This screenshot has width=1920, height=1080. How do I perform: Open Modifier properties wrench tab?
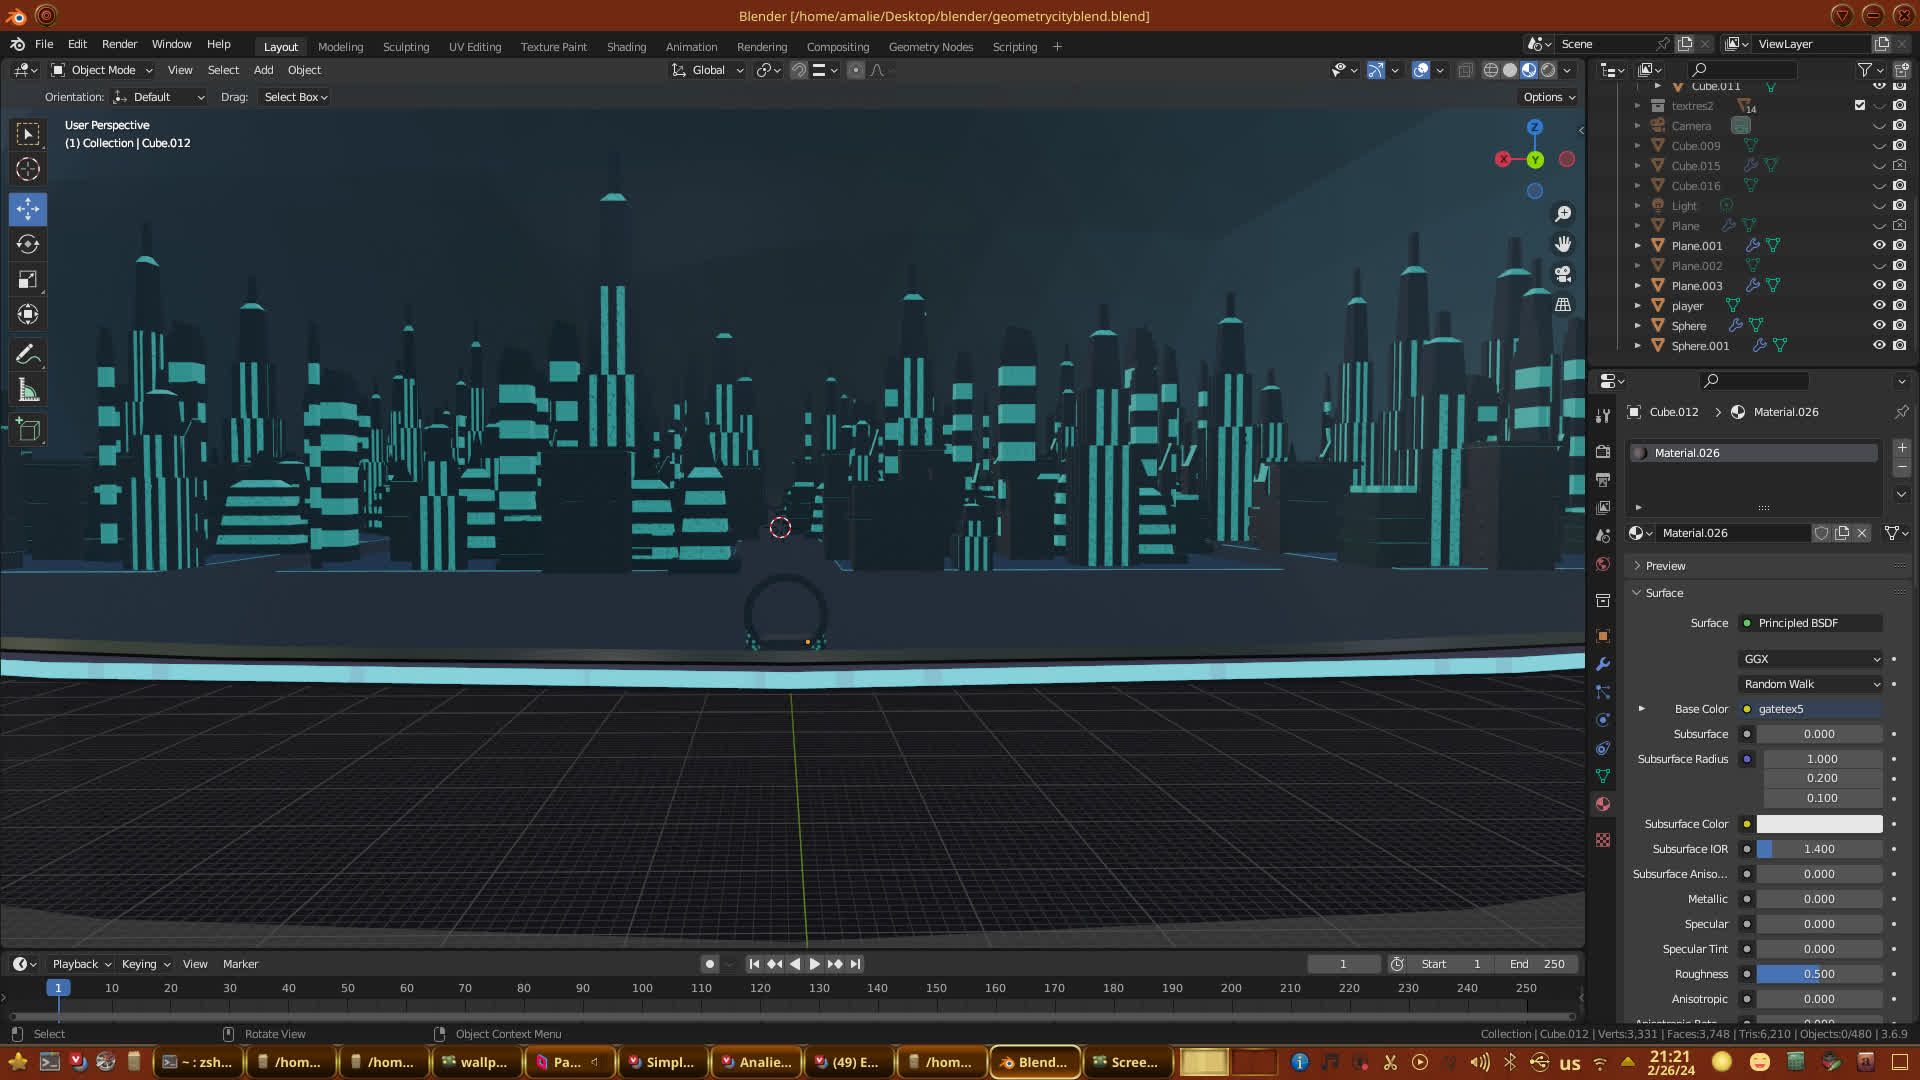[x=1603, y=664]
